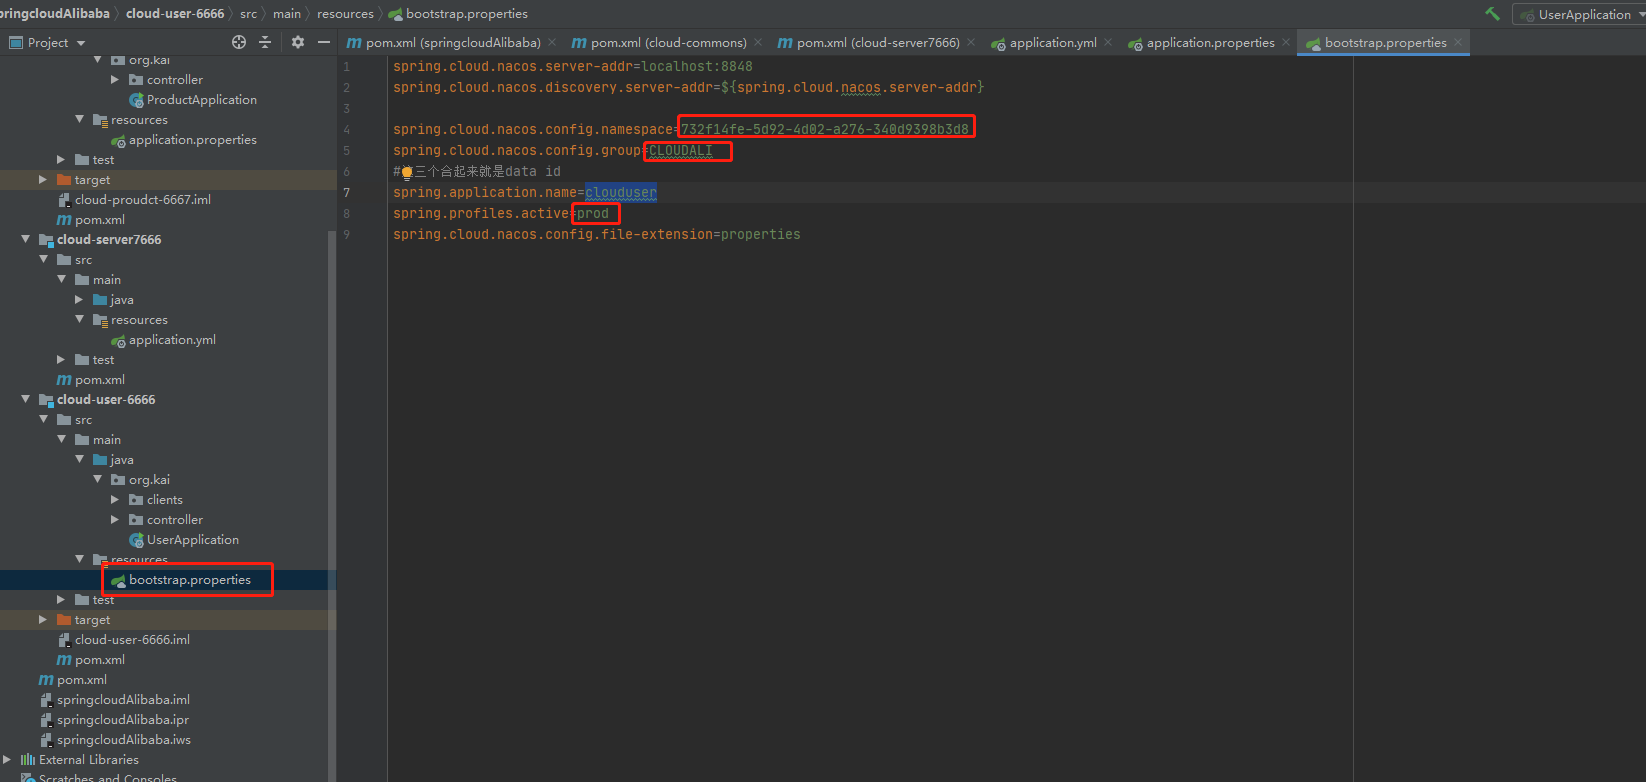The width and height of the screenshot is (1646, 782).
Task: Expand target folder under cloud-user-6666
Action: point(43,620)
